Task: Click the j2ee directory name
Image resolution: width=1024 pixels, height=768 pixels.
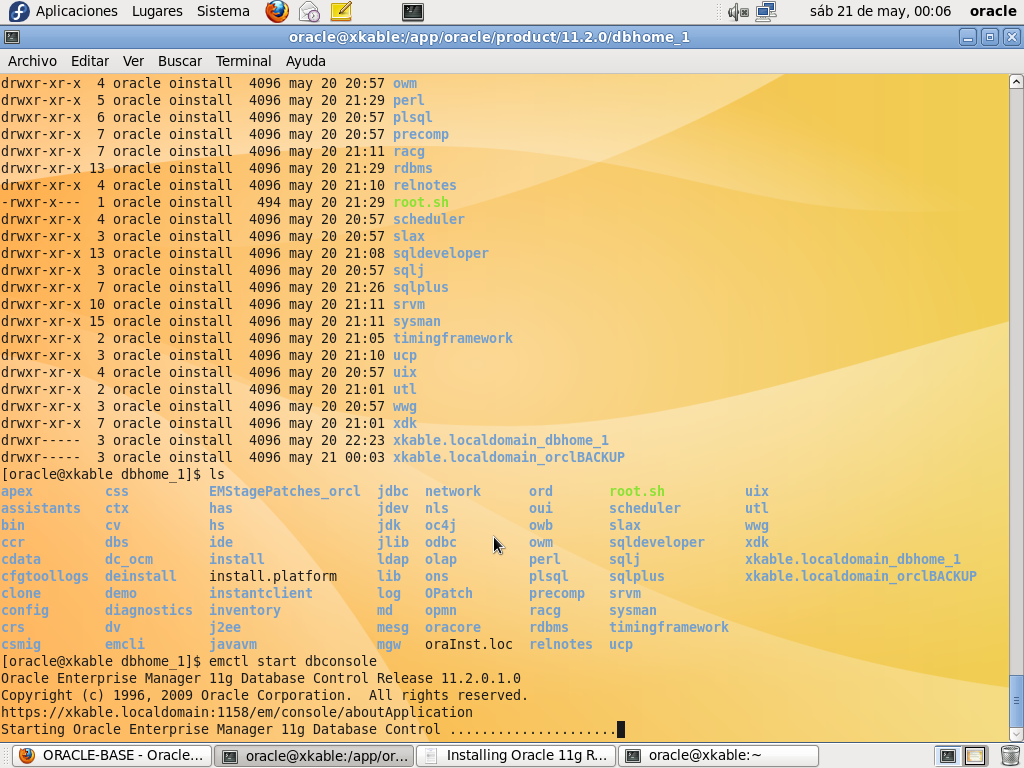Action: [225, 627]
